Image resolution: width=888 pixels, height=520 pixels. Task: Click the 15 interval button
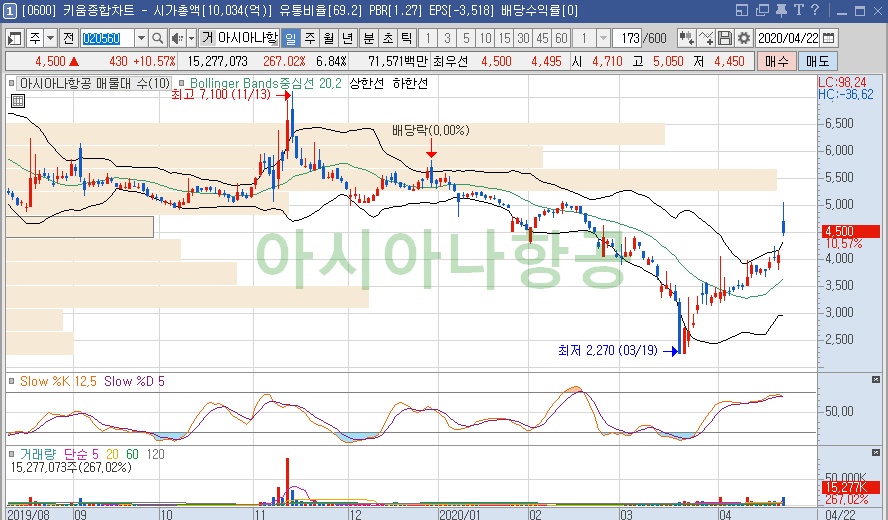pos(505,39)
